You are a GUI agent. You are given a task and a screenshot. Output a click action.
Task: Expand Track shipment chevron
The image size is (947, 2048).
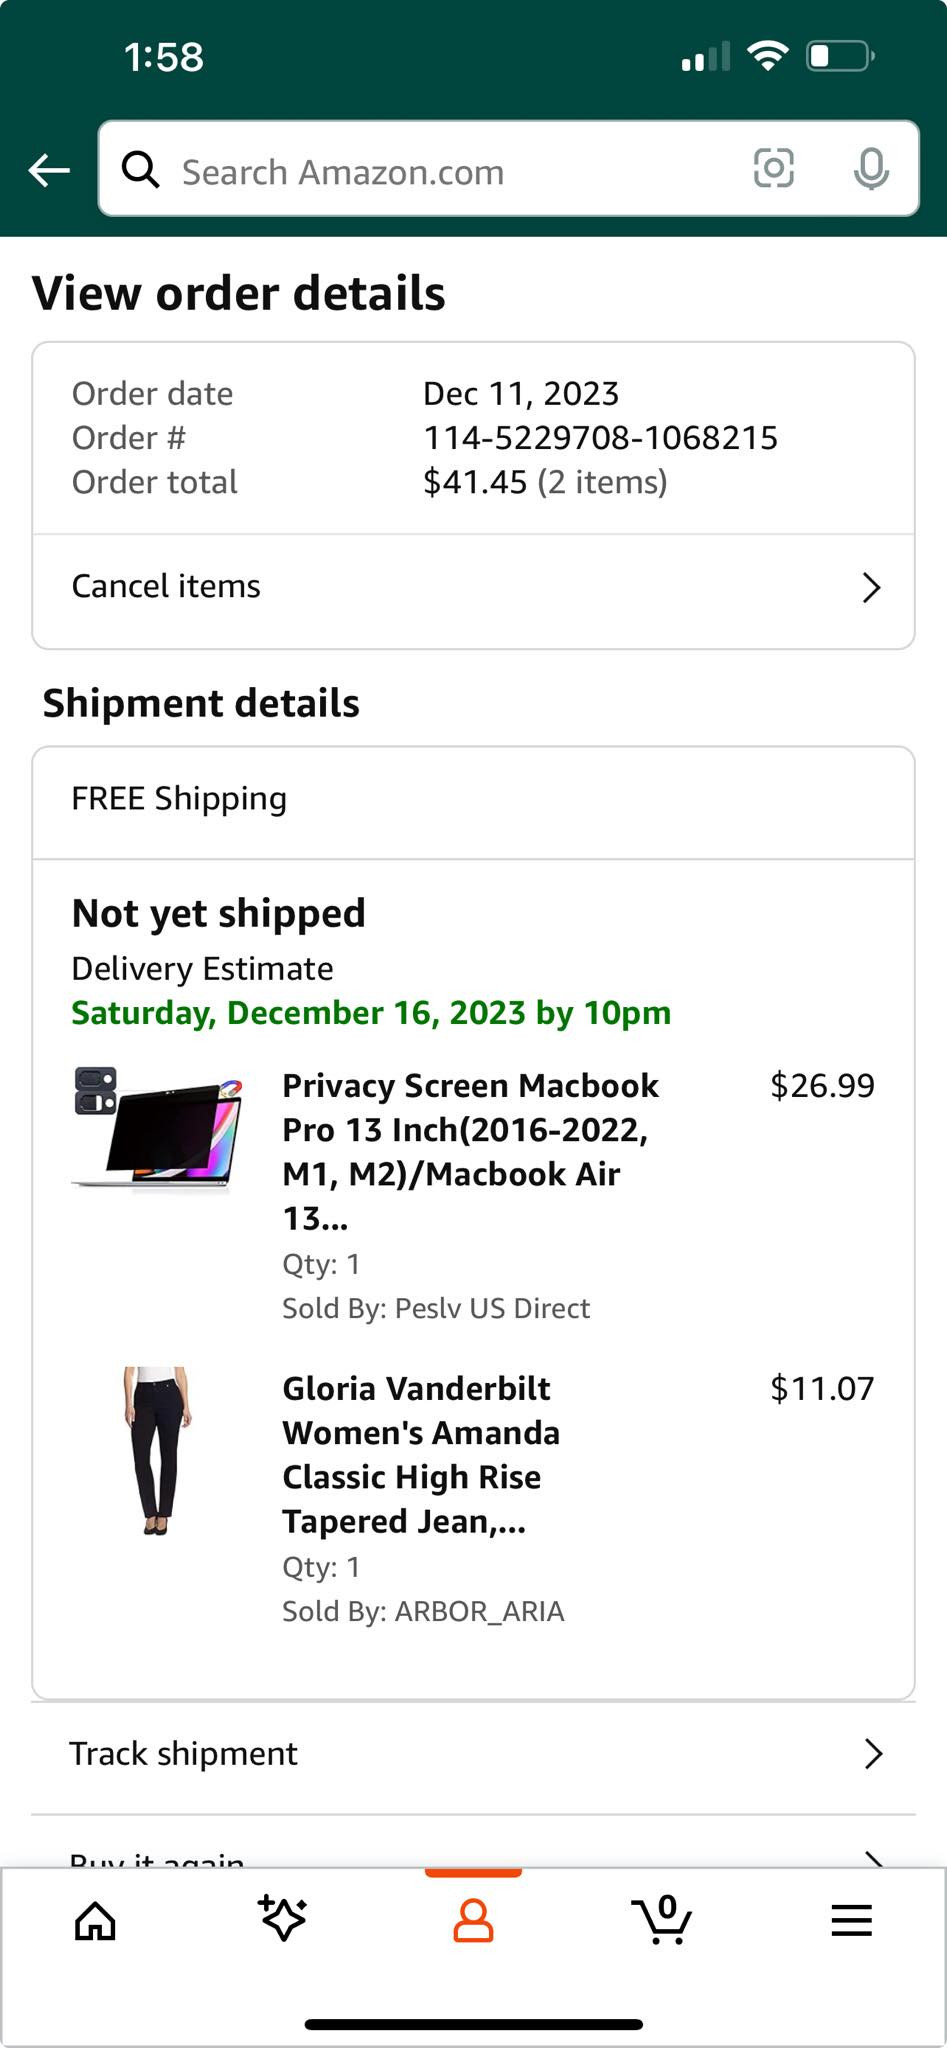(x=872, y=1754)
